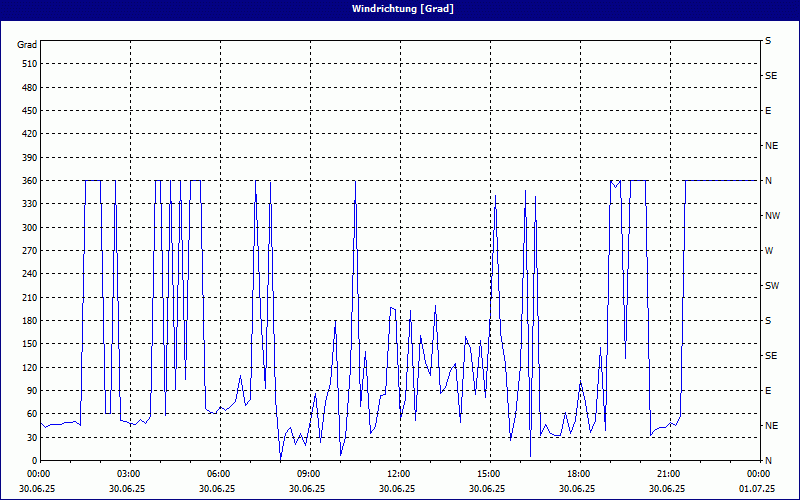This screenshot has height=500, width=800.
Task: Click the 06:00 time axis label
Action: (218, 473)
